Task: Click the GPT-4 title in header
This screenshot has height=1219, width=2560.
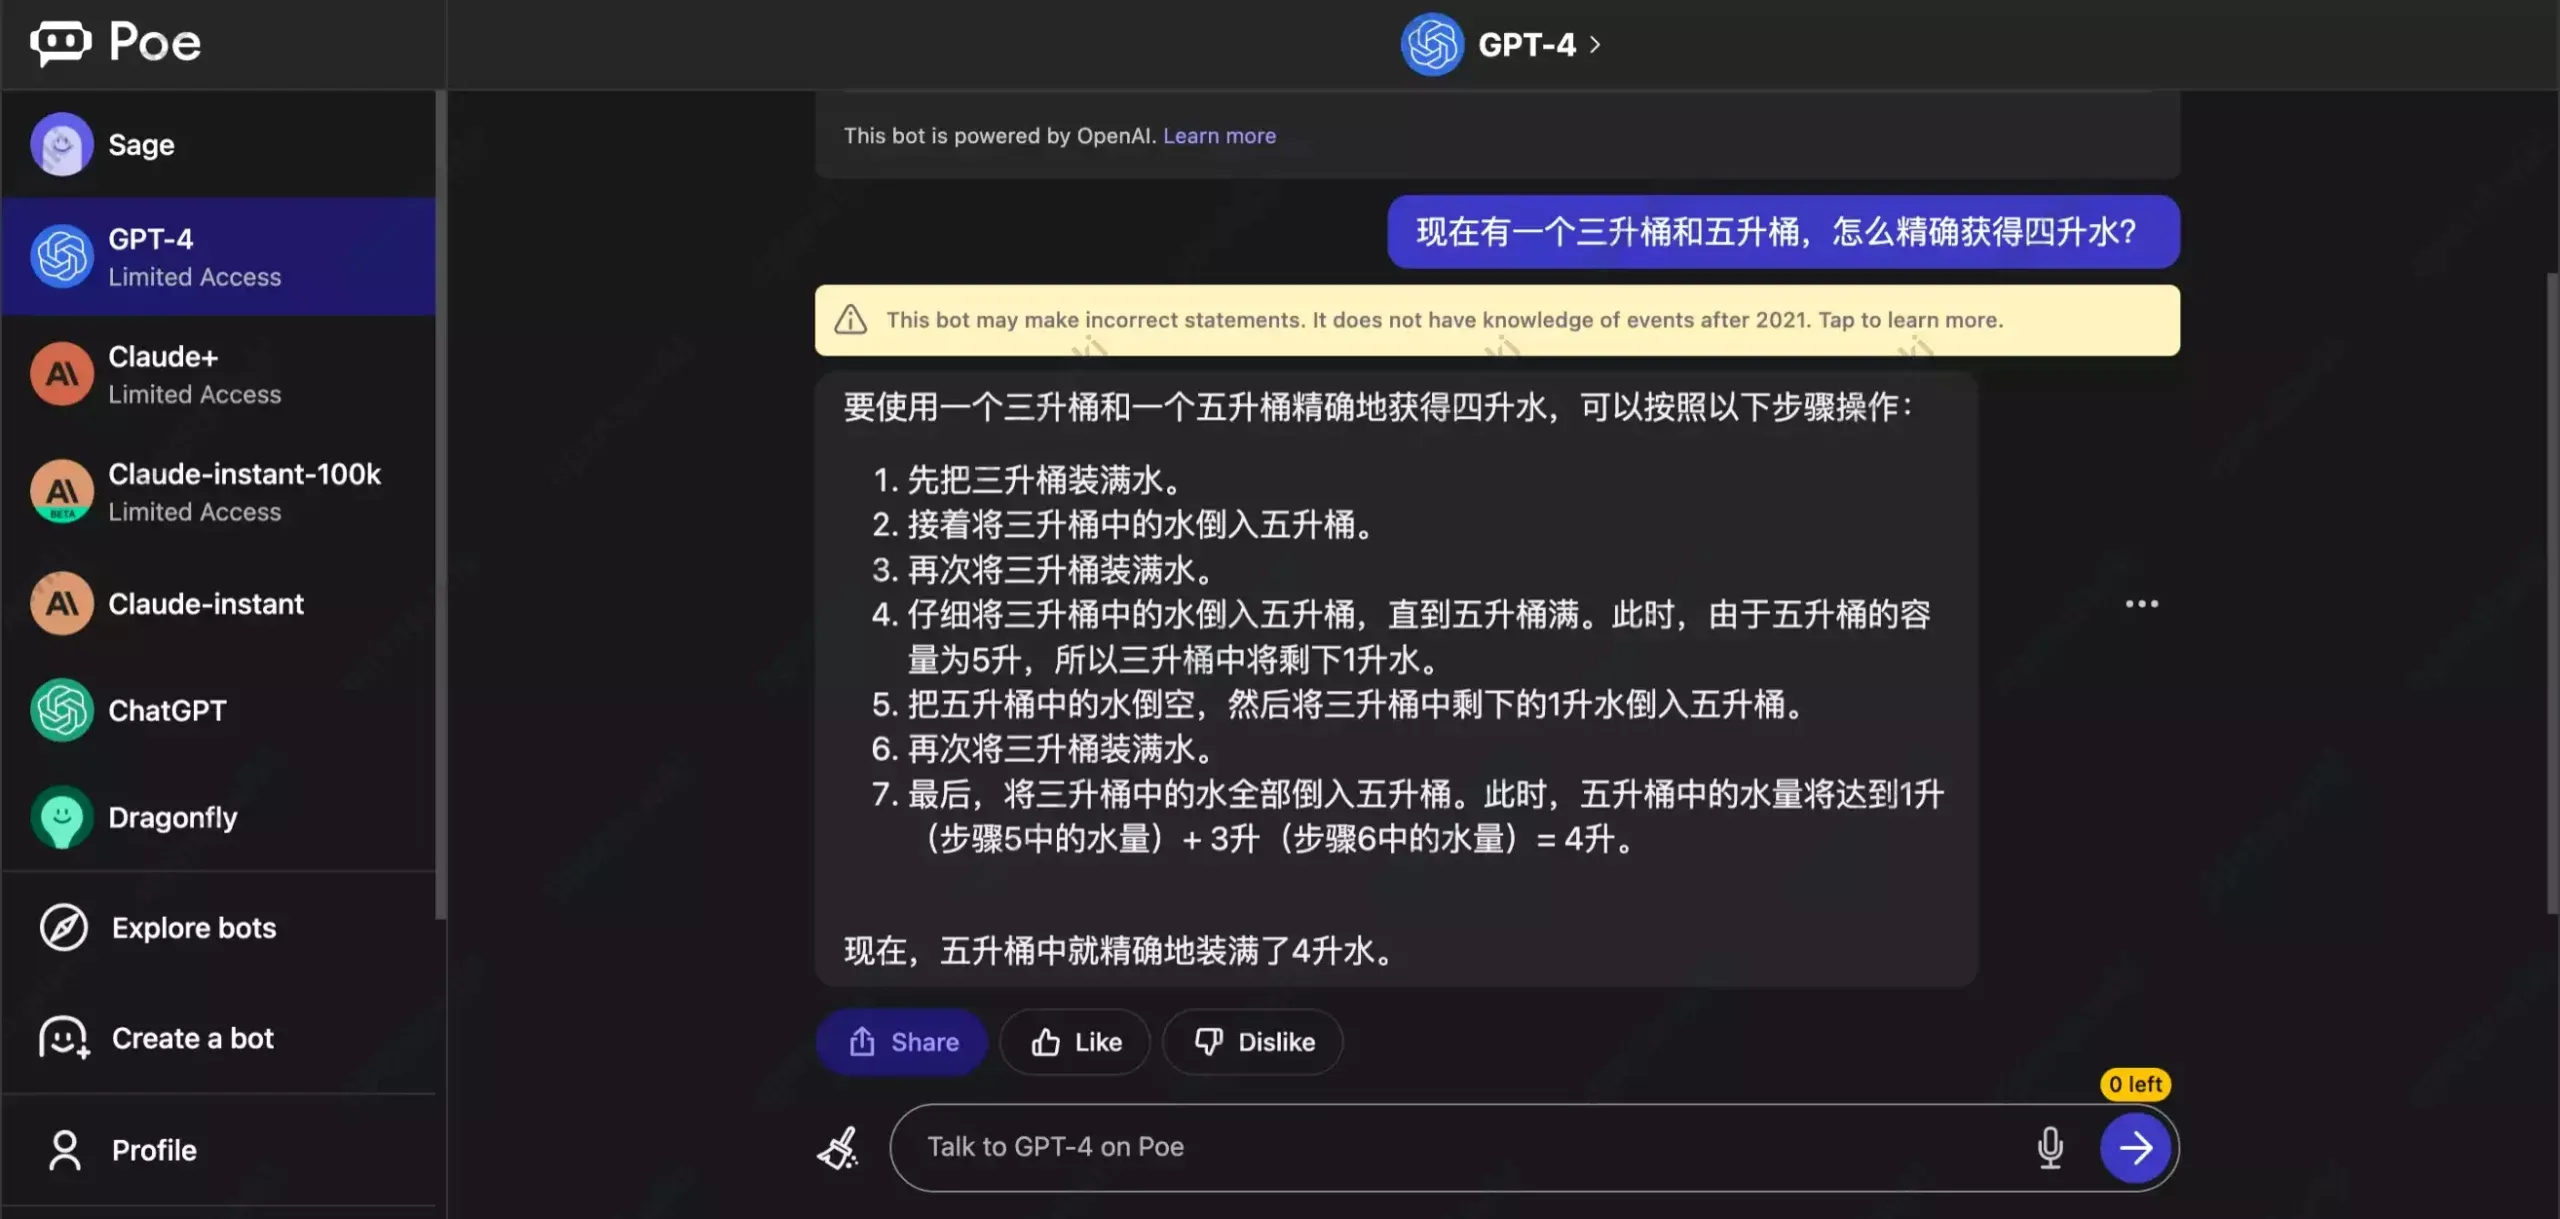Action: click(x=1526, y=44)
